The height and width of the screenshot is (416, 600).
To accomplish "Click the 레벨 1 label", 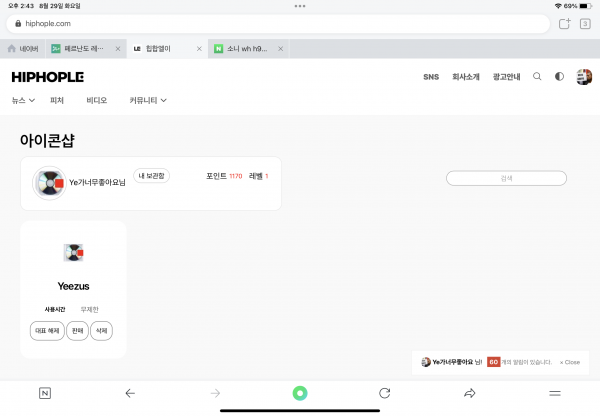I will [x=259, y=176].
